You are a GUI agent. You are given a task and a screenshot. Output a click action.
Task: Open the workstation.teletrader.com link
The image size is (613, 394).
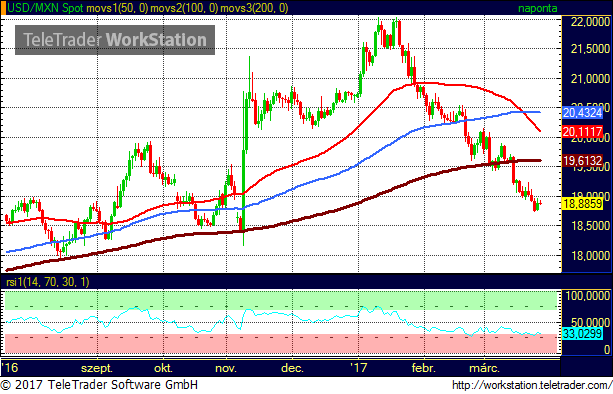click(x=532, y=385)
